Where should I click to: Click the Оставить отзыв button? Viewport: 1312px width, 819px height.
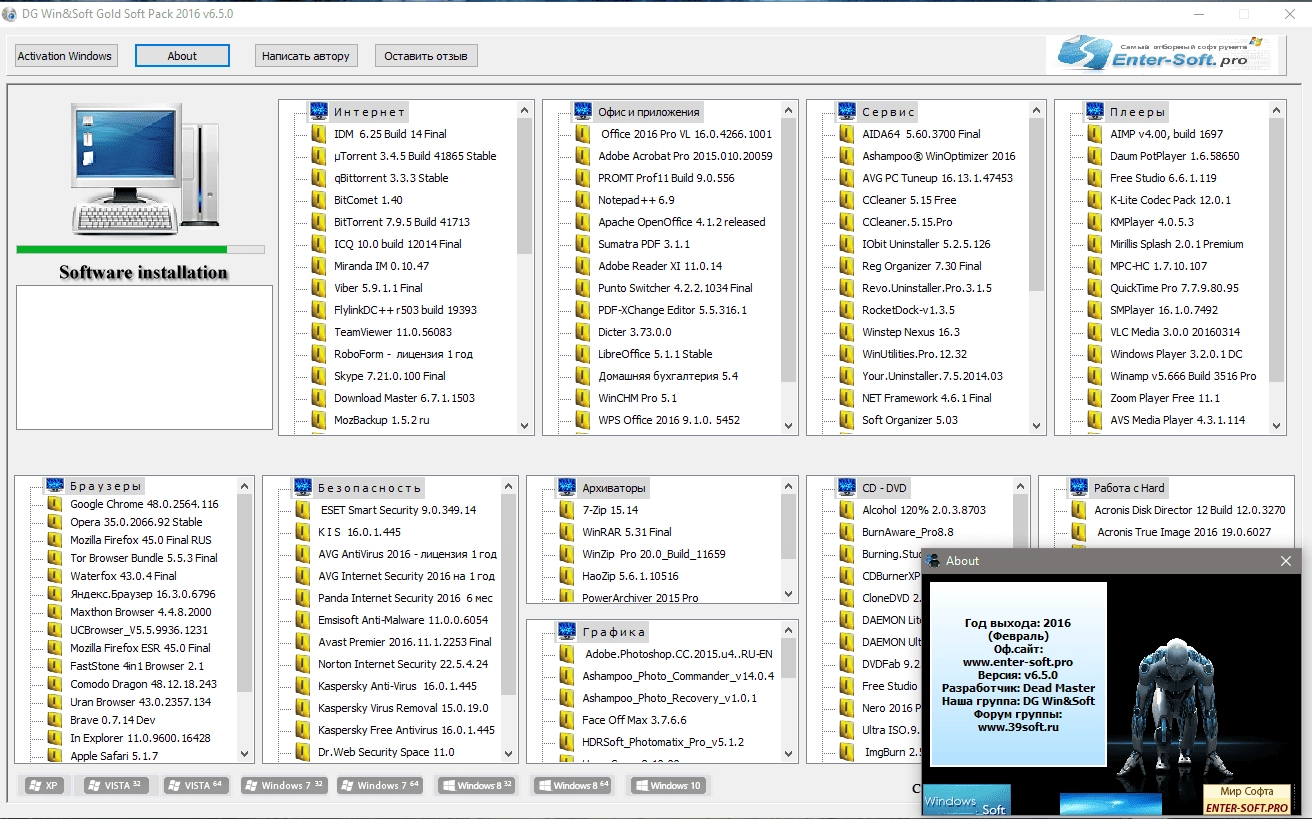426,56
